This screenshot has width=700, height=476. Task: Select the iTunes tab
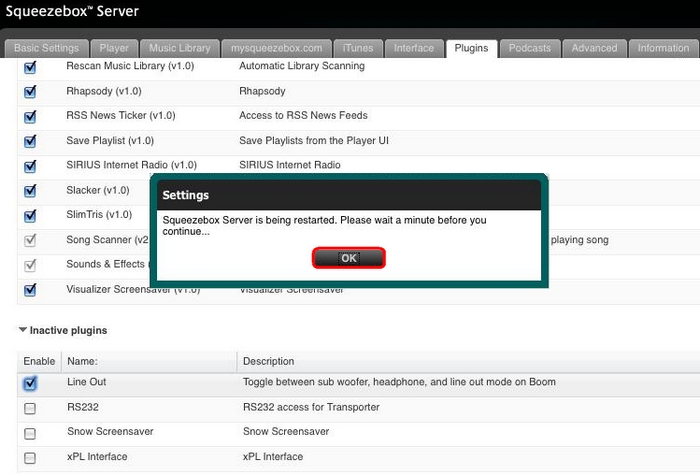tap(358, 48)
